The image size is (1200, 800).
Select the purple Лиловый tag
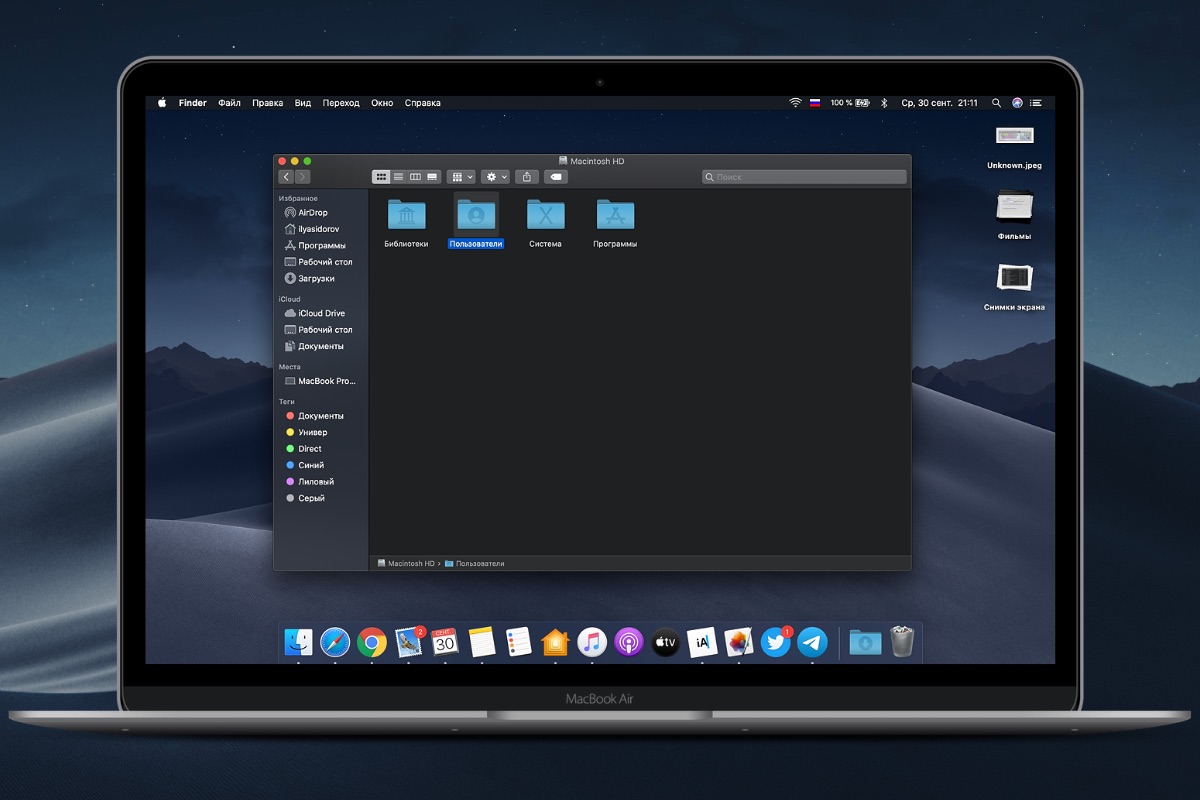point(310,482)
